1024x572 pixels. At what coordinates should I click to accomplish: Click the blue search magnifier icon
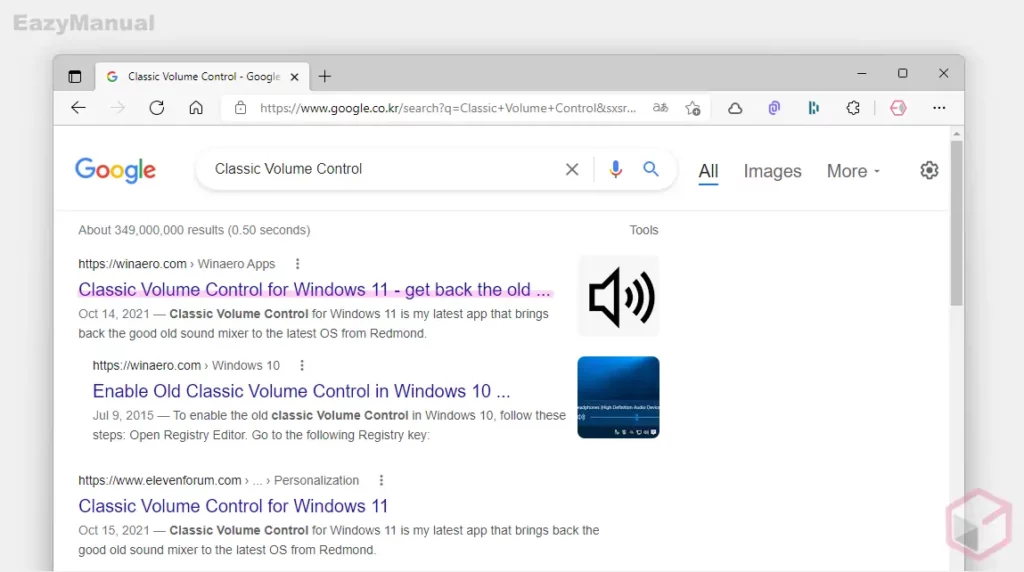coord(651,170)
